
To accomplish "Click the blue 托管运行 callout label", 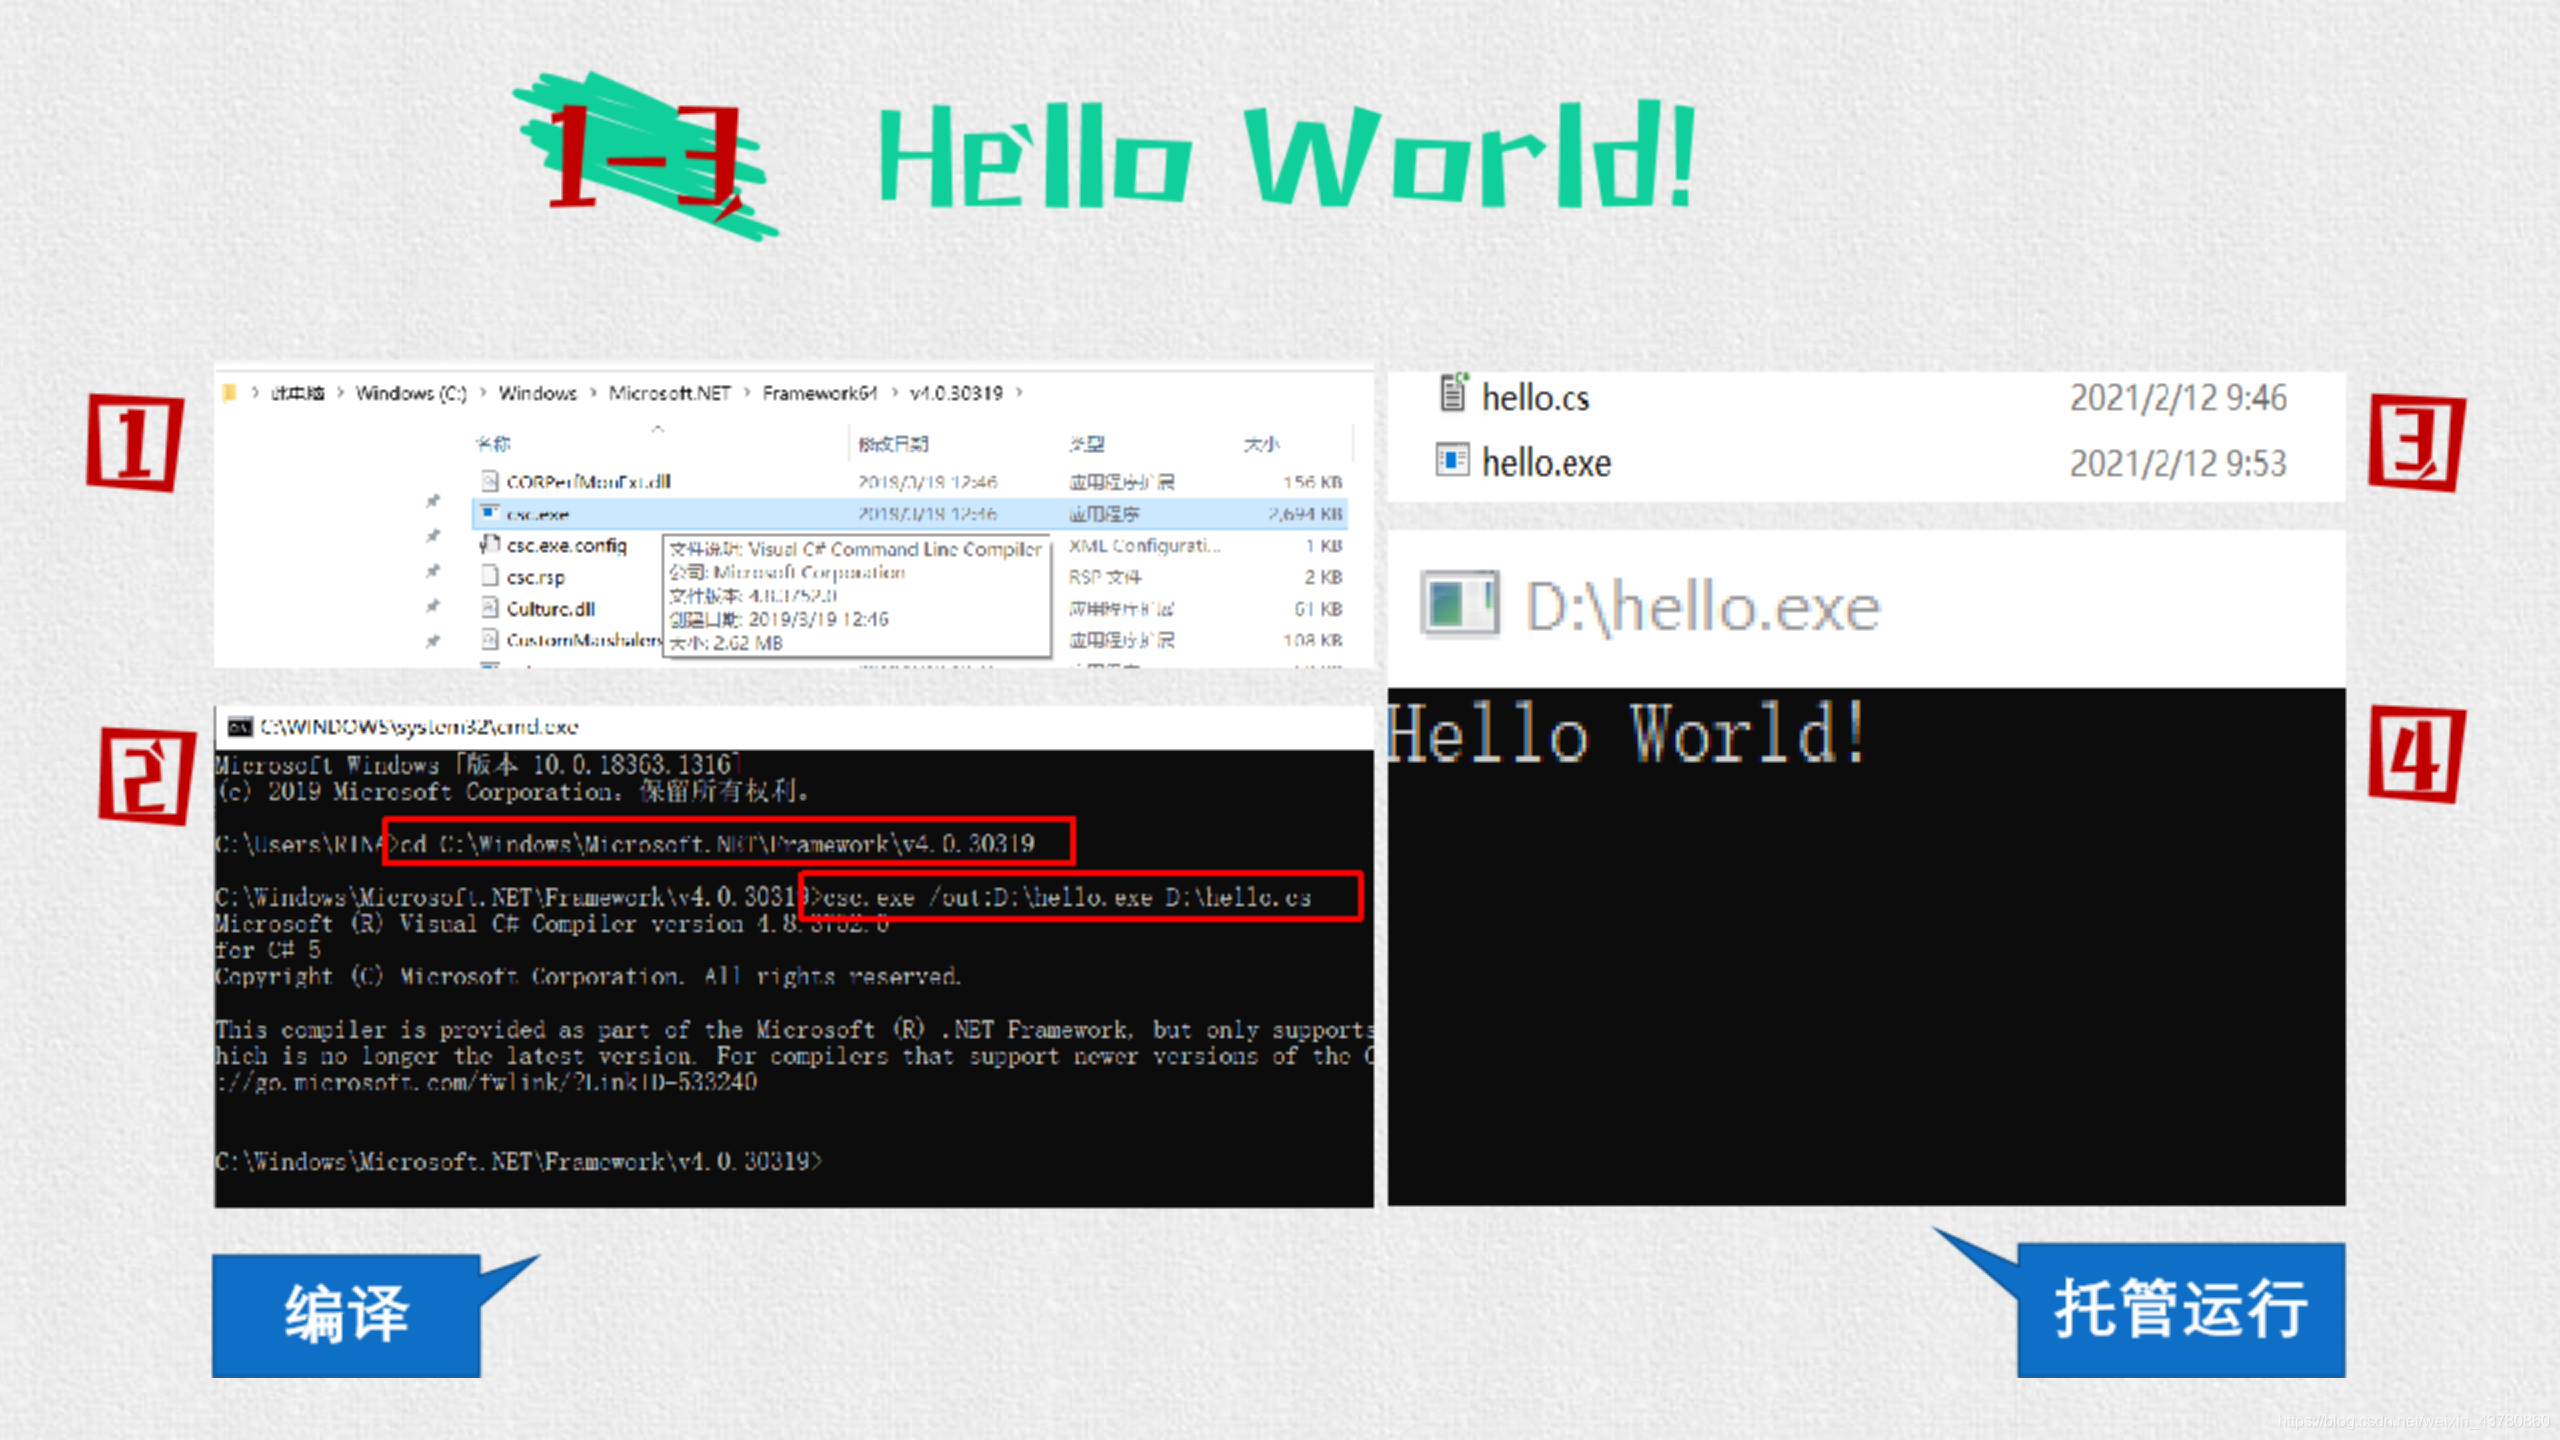I will coord(2180,1309).
